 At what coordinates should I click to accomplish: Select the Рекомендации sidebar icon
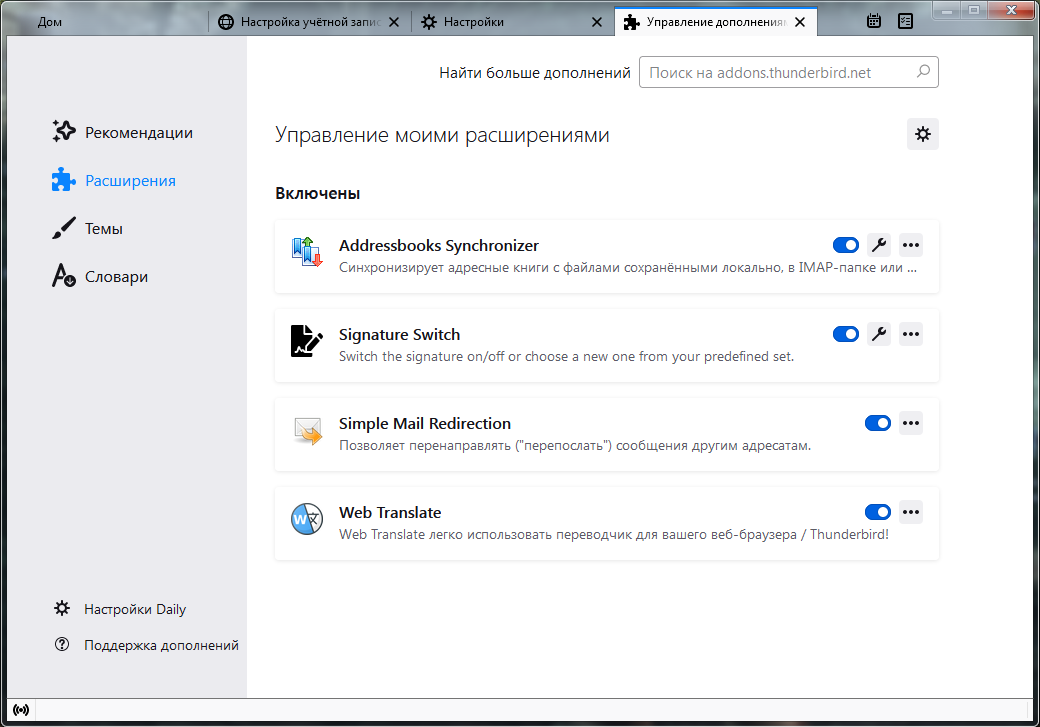63,131
